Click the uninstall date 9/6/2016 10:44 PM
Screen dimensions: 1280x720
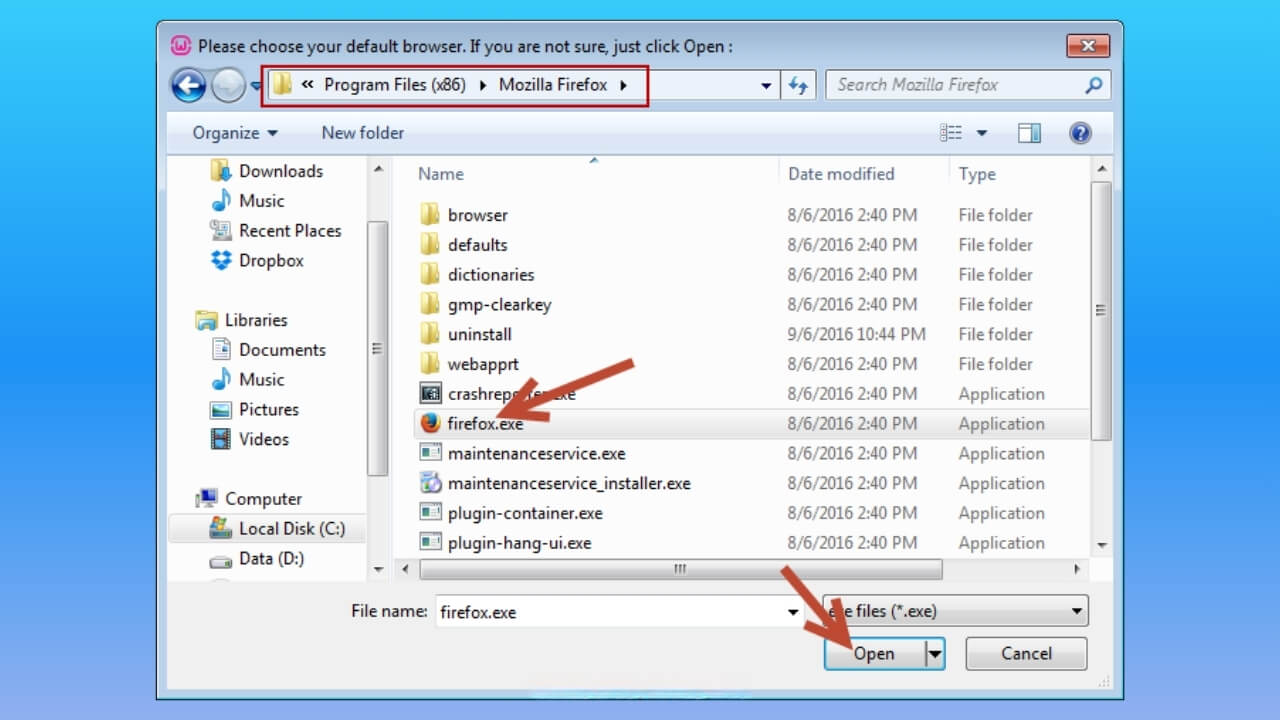(x=857, y=334)
